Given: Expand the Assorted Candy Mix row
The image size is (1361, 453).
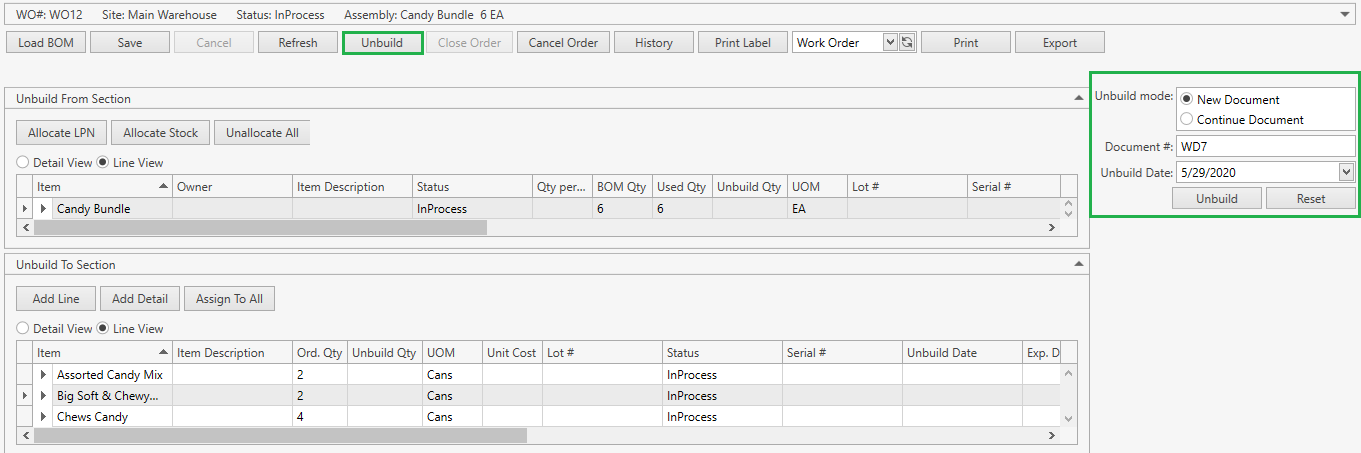Looking at the screenshot, I should (43, 375).
